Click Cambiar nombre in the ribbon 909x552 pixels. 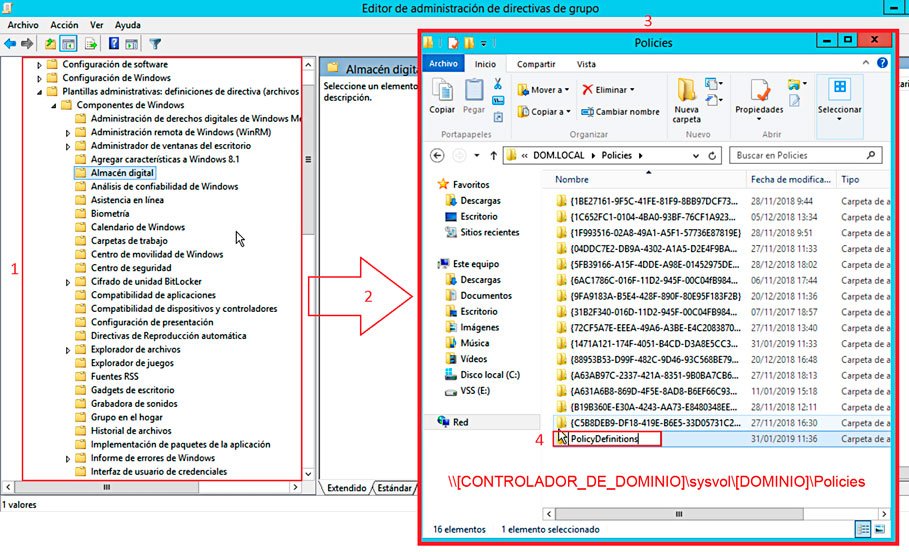[x=620, y=111]
